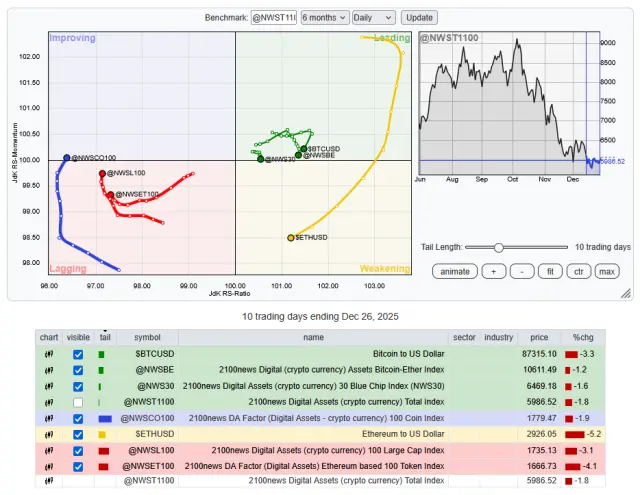Open chart icon for @NWSBE row
640x495 pixels.
coord(49,370)
